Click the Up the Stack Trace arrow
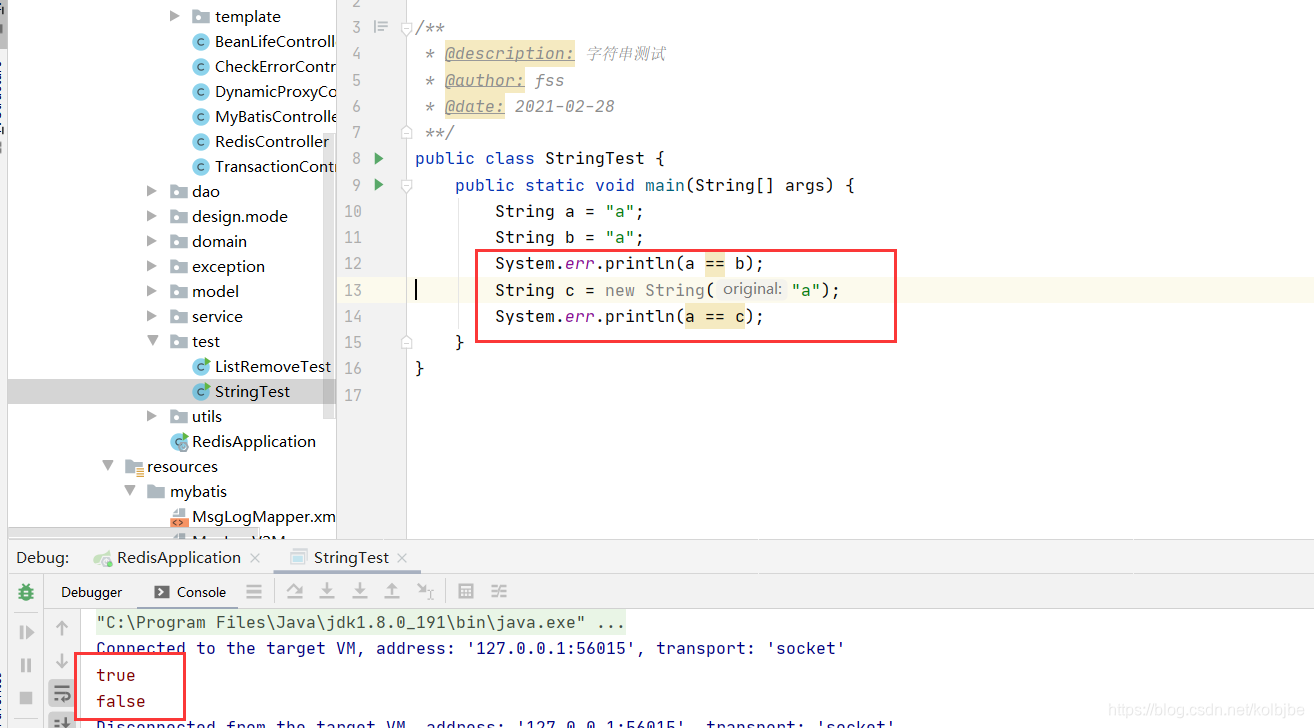Image resolution: width=1314 pixels, height=728 pixels. click(62, 628)
